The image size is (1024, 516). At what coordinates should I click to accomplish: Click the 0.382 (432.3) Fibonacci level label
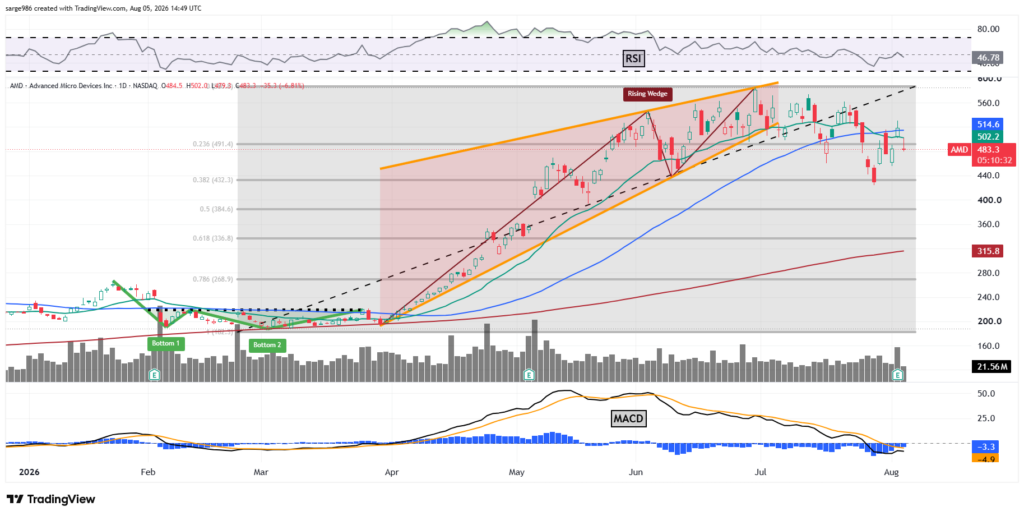[213, 179]
